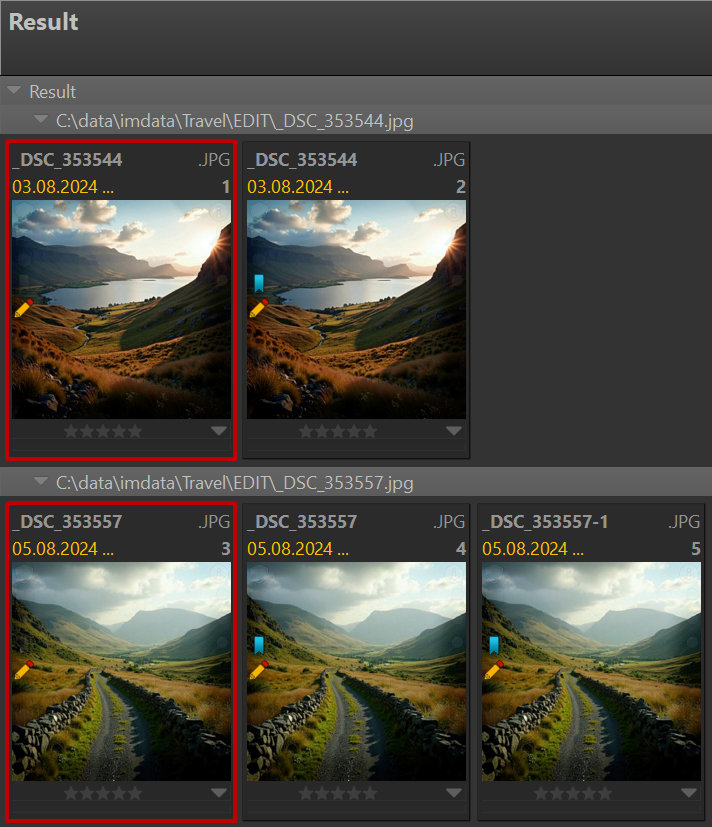Image resolution: width=712 pixels, height=827 pixels.
Task: Click file name _DSC_353544 on card 1
Action: click(x=67, y=160)
